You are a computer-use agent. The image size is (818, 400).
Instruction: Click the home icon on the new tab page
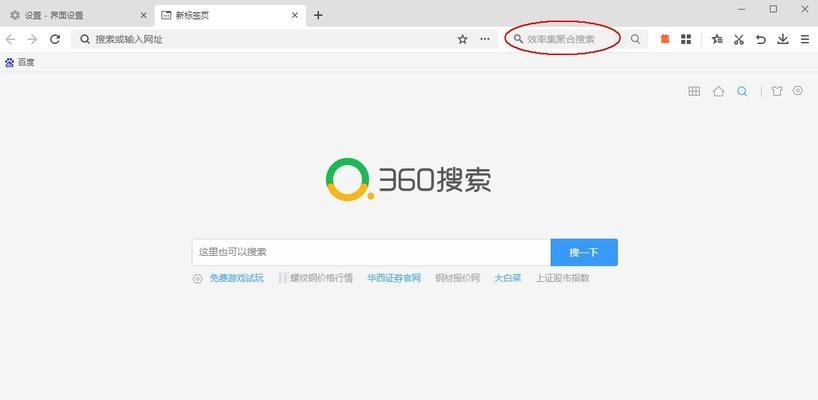tap(718, 91)
